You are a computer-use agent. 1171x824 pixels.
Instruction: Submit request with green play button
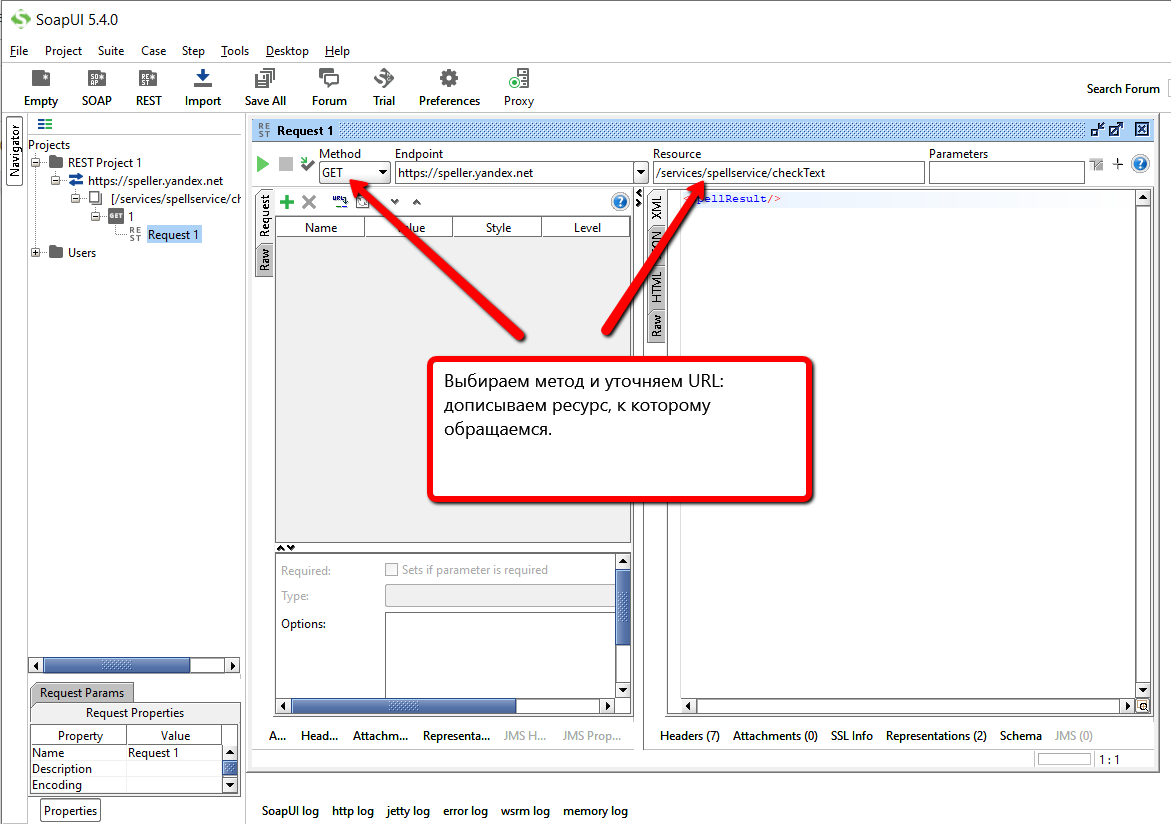[x=263, y=164]
